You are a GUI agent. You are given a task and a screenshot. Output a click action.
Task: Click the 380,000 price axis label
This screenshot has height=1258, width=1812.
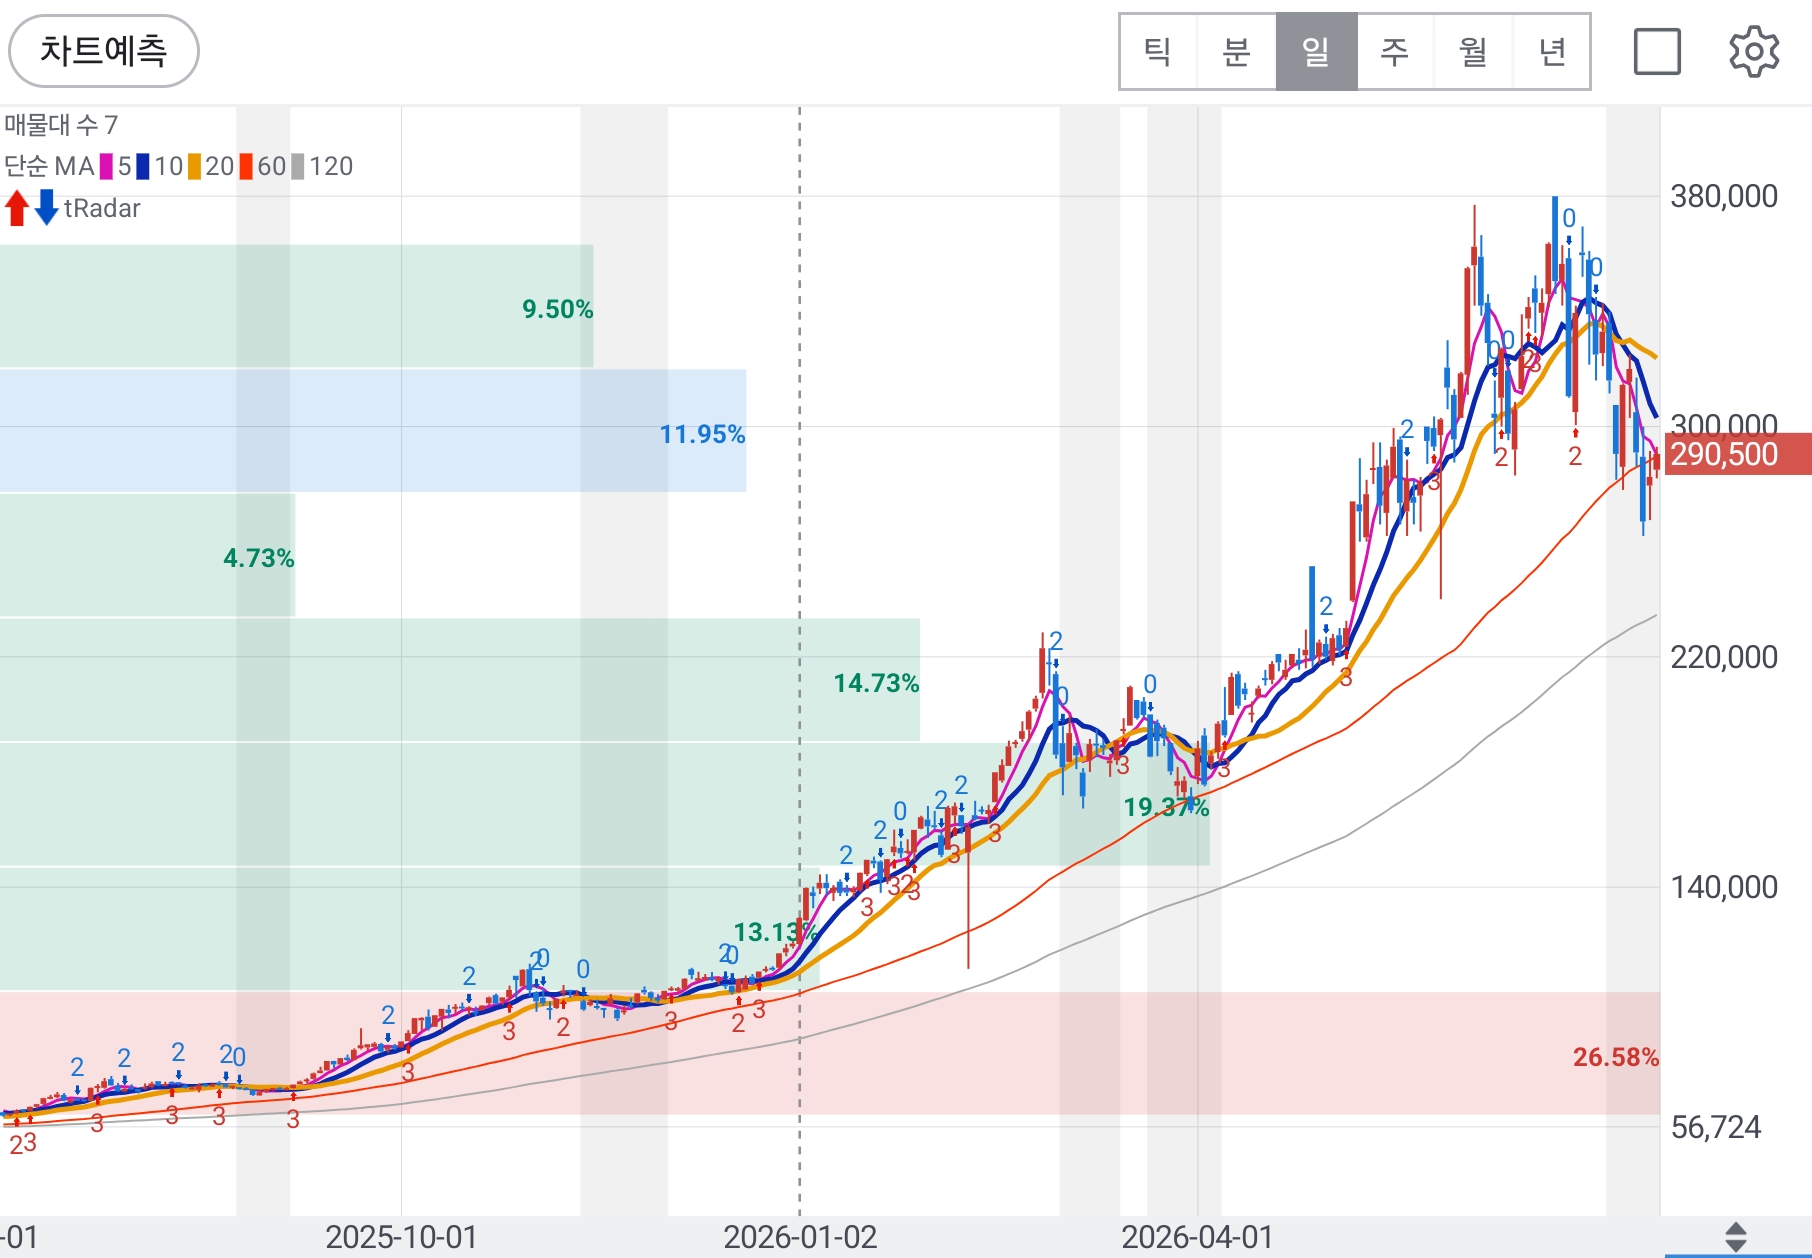click(x=1724, y=196)
